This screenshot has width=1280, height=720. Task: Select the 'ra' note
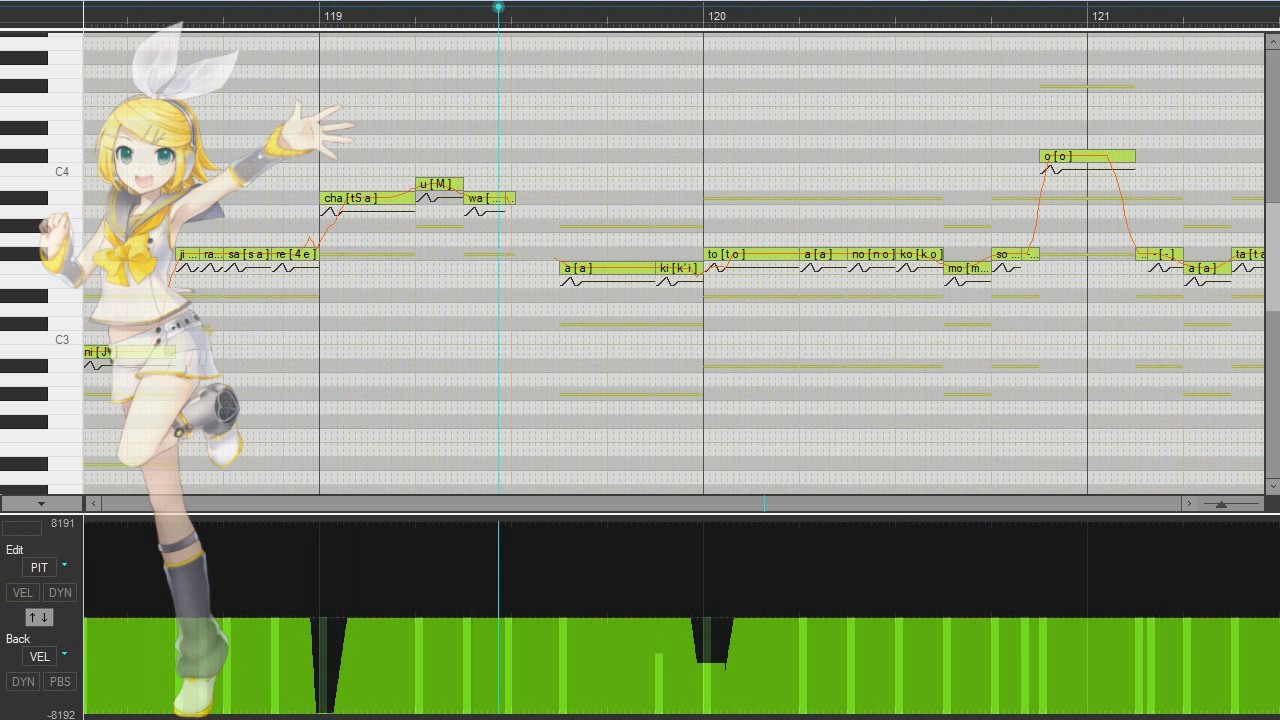pyautogui.click(x=212, y=254)
